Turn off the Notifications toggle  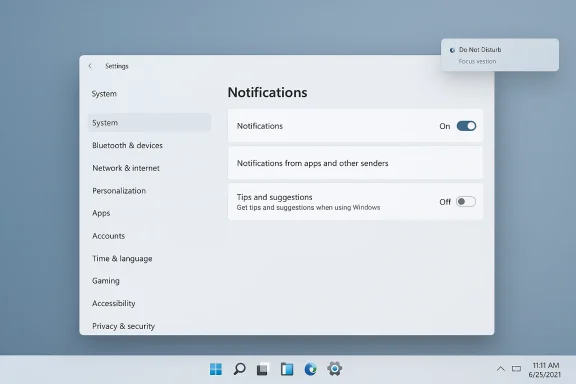click(x=466, y=126)
